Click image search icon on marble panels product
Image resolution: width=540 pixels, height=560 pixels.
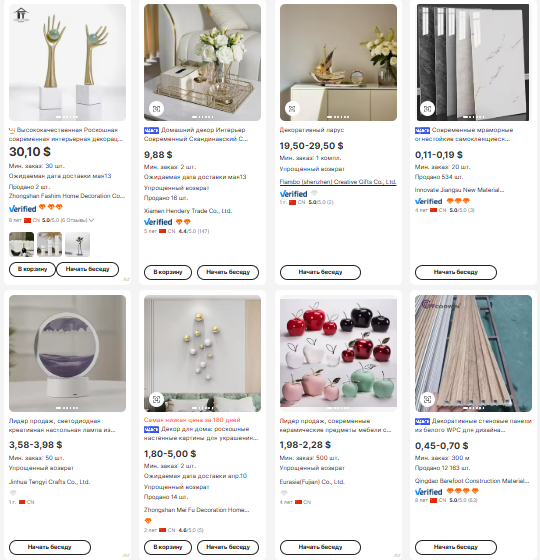tap(428, 109)
